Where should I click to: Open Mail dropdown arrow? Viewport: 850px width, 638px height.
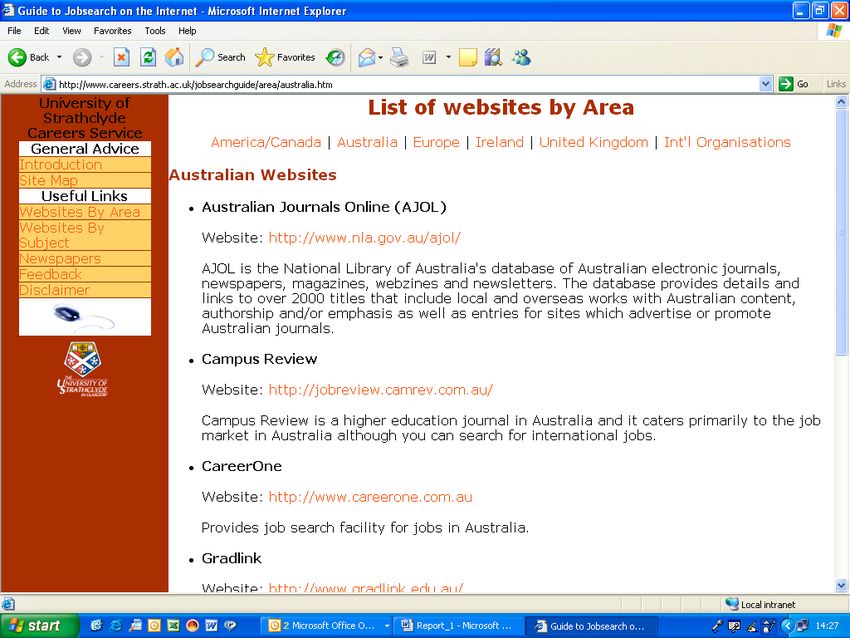click(381, 57)
